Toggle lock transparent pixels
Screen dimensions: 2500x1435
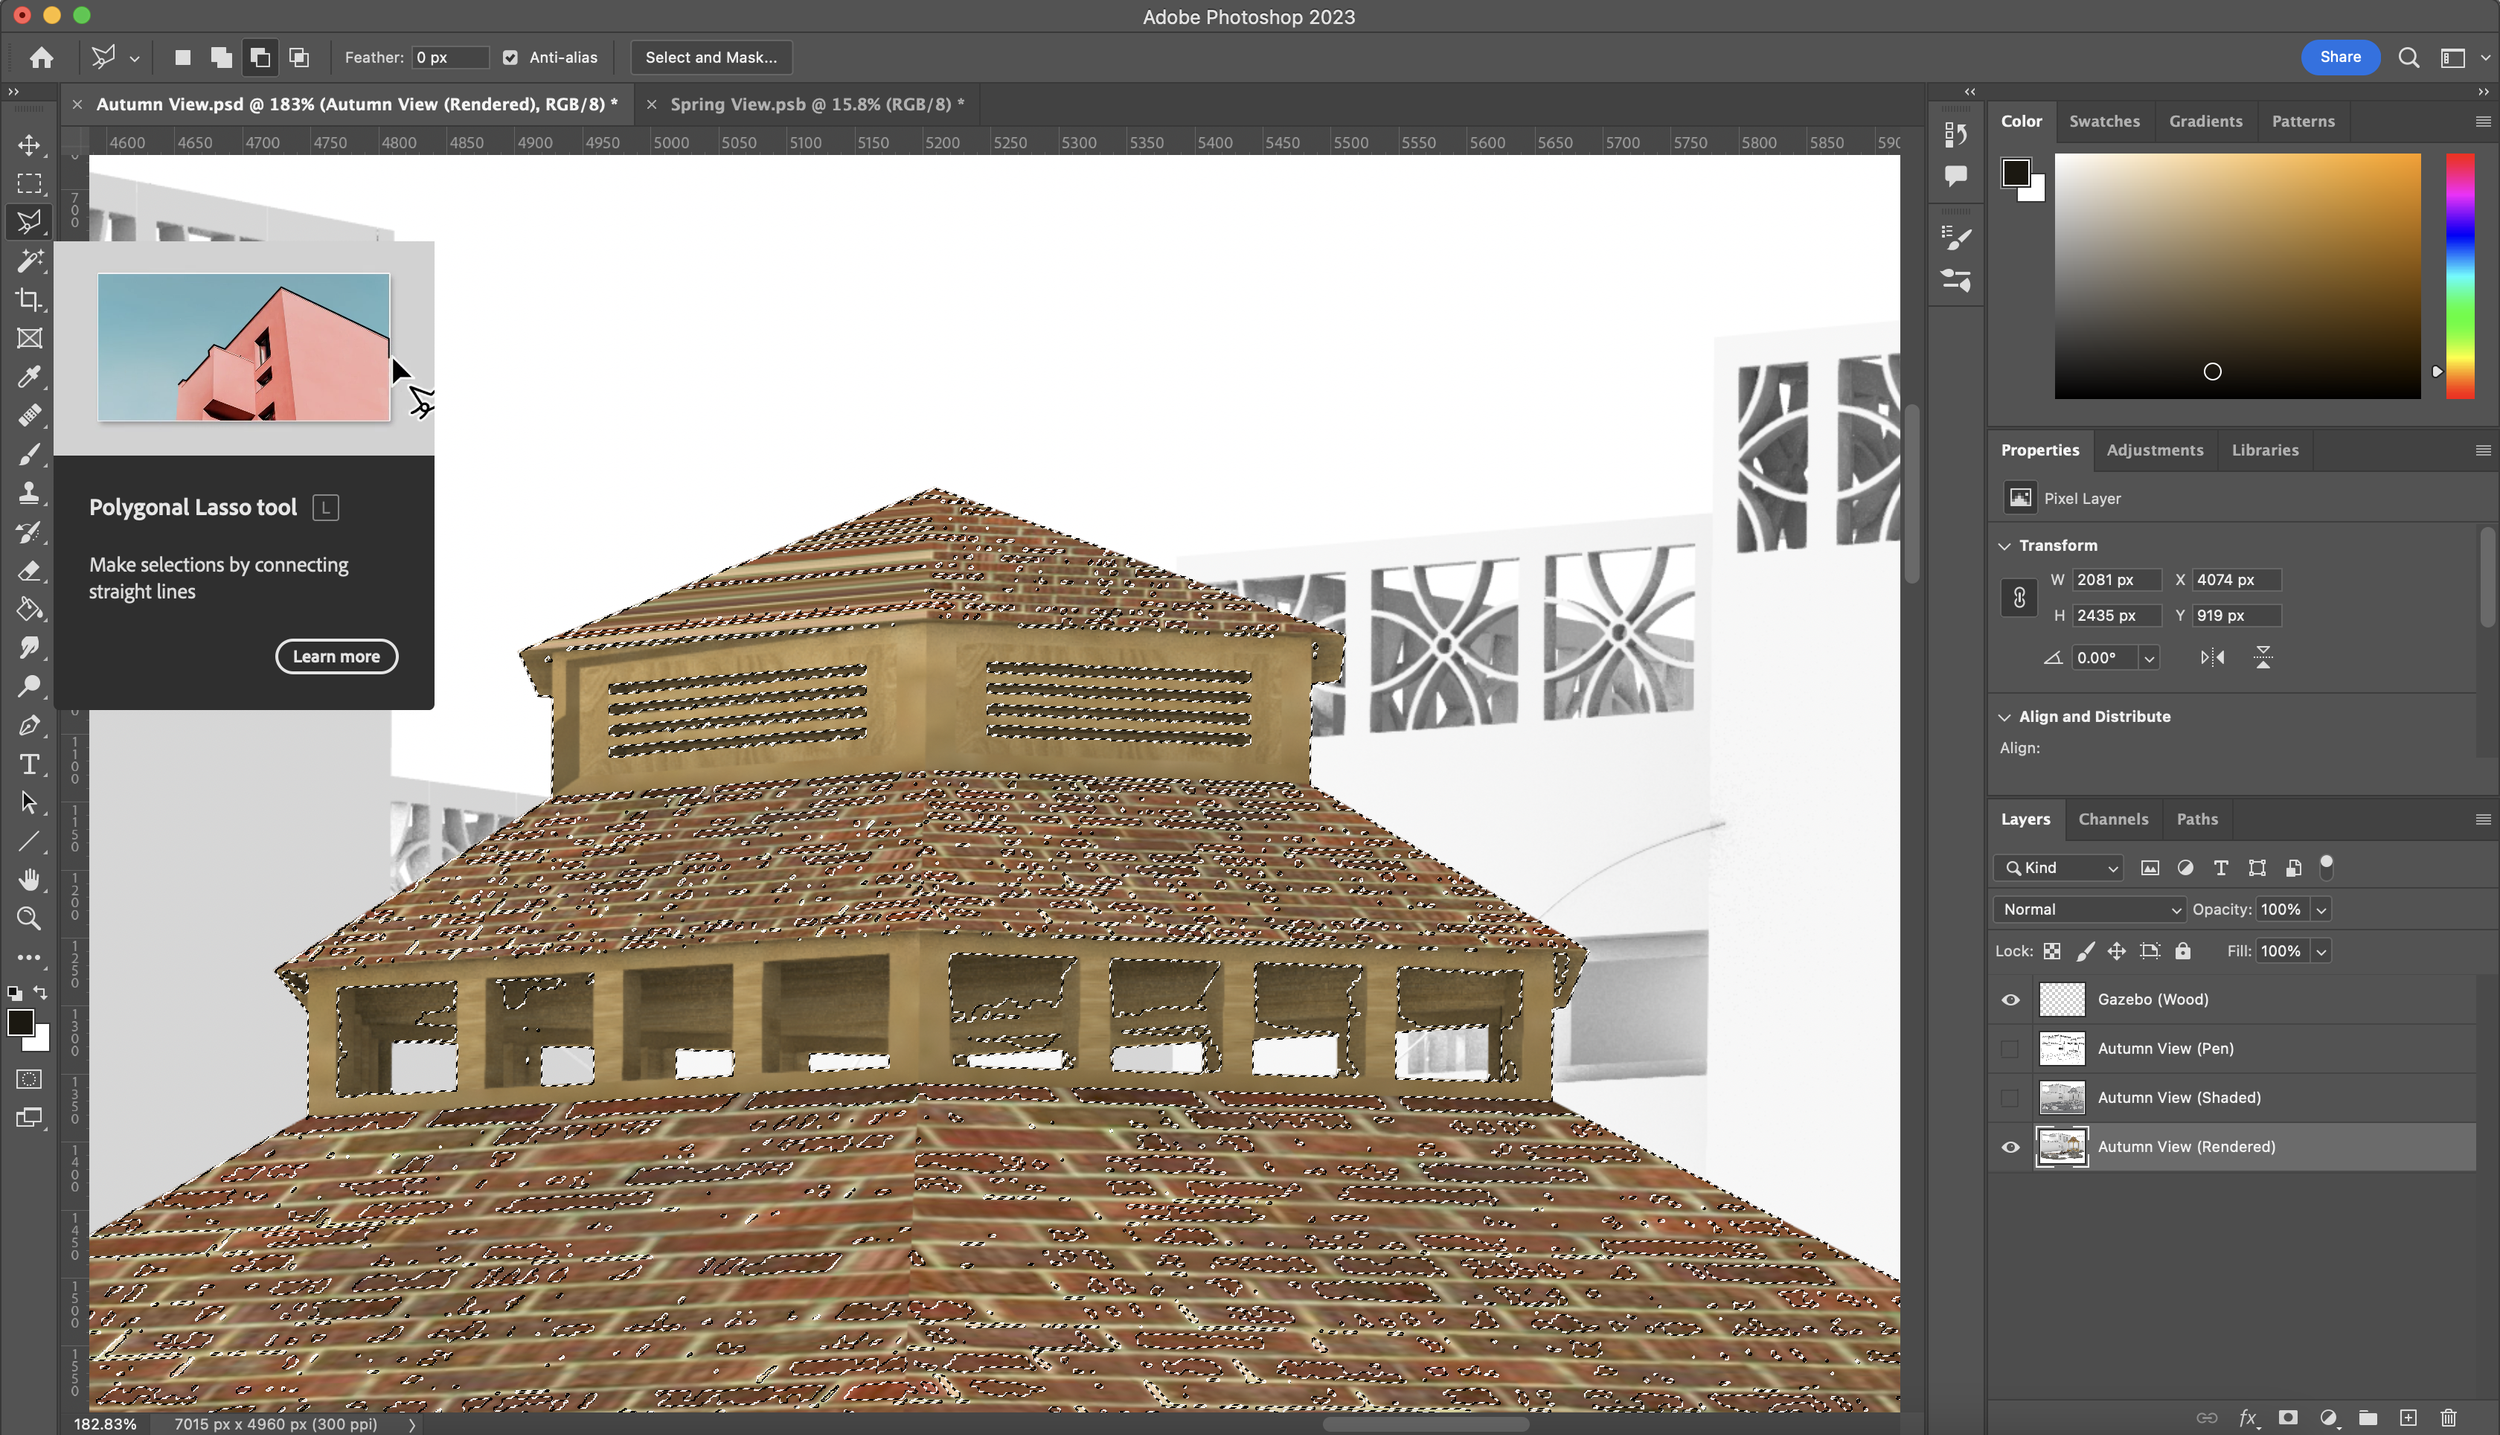2052,951
